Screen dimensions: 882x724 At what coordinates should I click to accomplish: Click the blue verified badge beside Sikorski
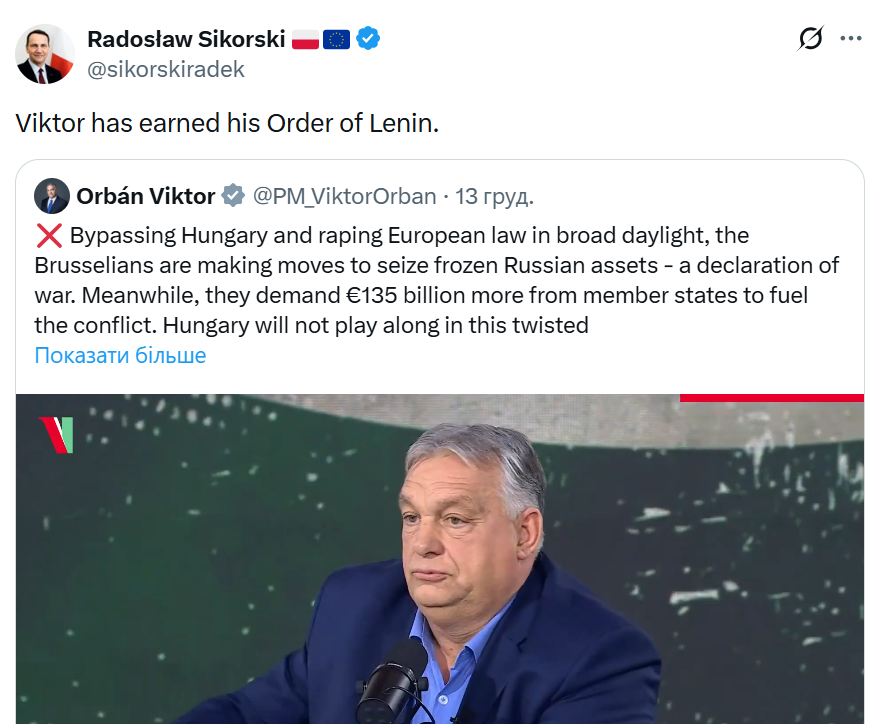368,39
